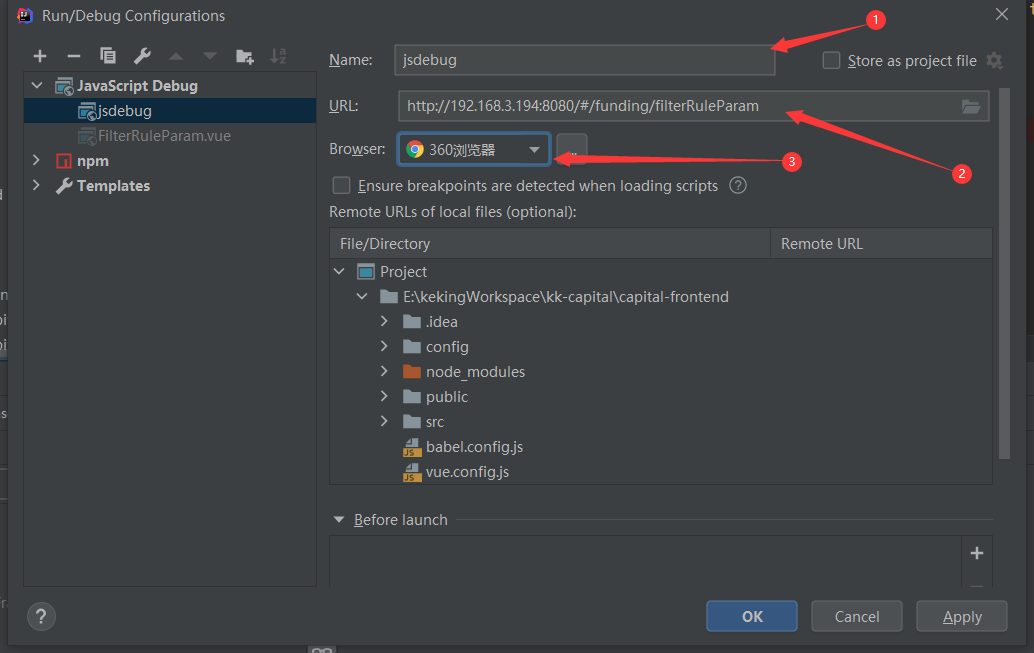
Task: Click the Add New Configuration plus icon
Action: click(x=40, y=56)
